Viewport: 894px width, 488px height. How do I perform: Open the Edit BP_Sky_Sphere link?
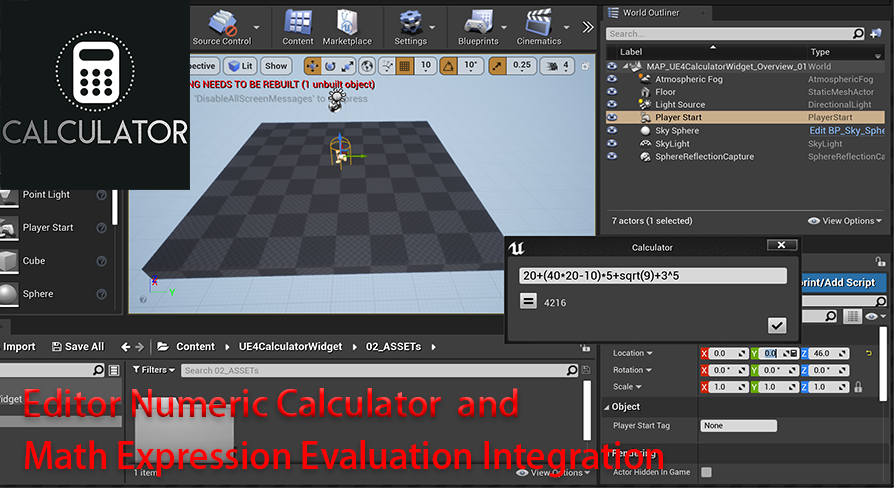coord(847,131)
